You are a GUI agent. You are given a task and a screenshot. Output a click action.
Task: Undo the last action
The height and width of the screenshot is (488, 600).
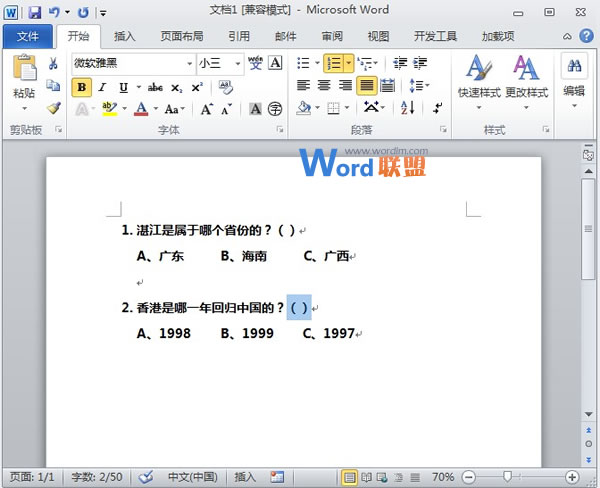(x=54, y=12)
